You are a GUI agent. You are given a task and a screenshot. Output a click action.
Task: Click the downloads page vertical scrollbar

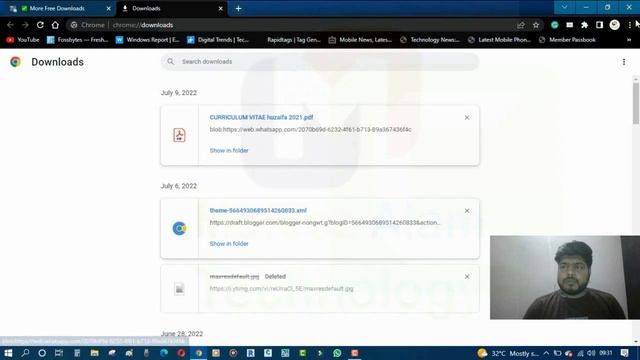click(x=636, y=104)
